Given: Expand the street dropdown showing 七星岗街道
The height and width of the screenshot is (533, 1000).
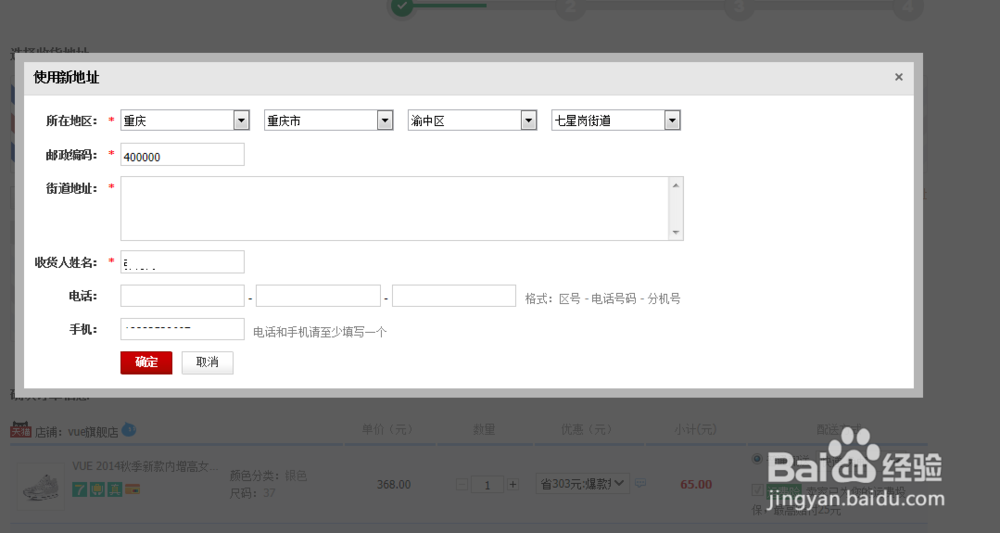Looking at the screenshot, I should 615,120.
